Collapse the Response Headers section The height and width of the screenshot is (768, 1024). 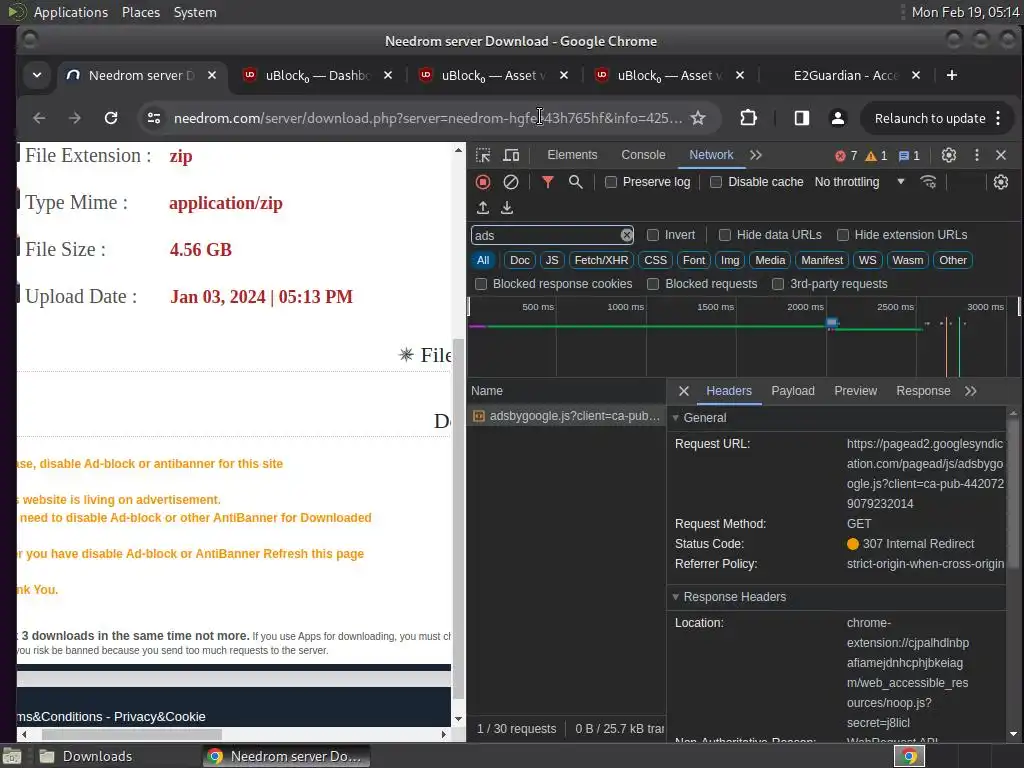click(676, 597)
